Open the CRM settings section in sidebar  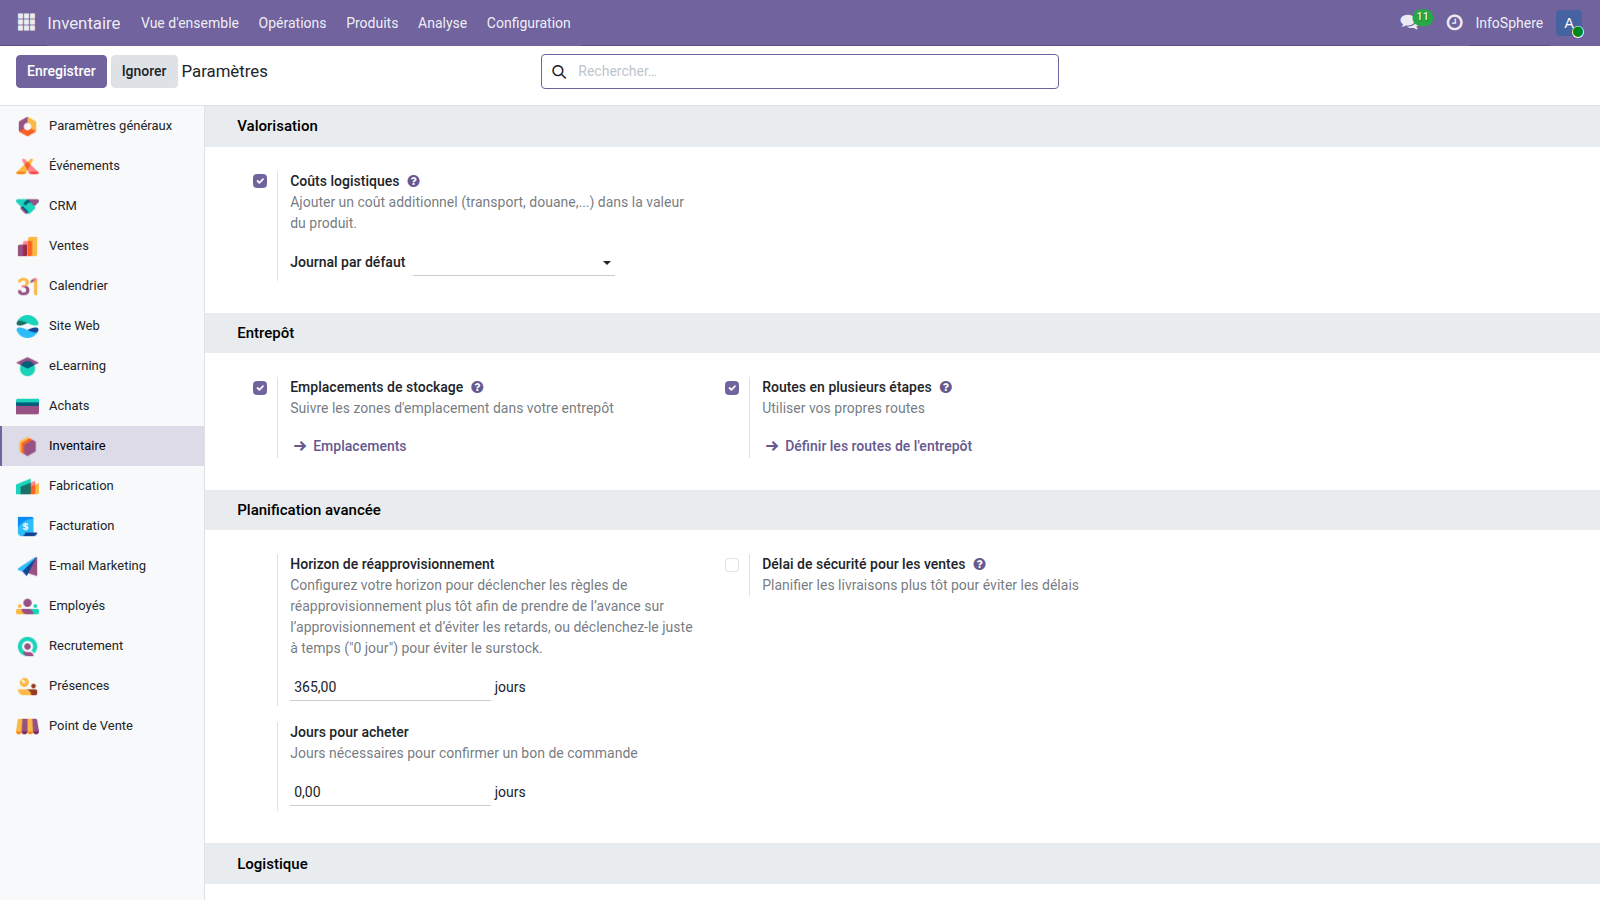pyautogui.click(x=63, y=205)
